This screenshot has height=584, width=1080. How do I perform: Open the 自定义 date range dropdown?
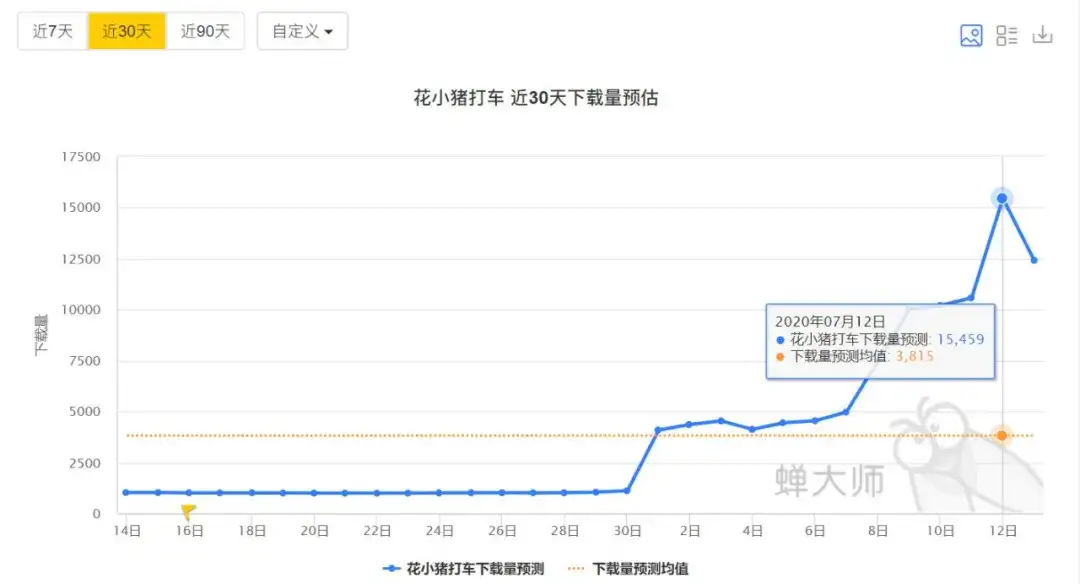pyautogui.click(x=302, y=31)
